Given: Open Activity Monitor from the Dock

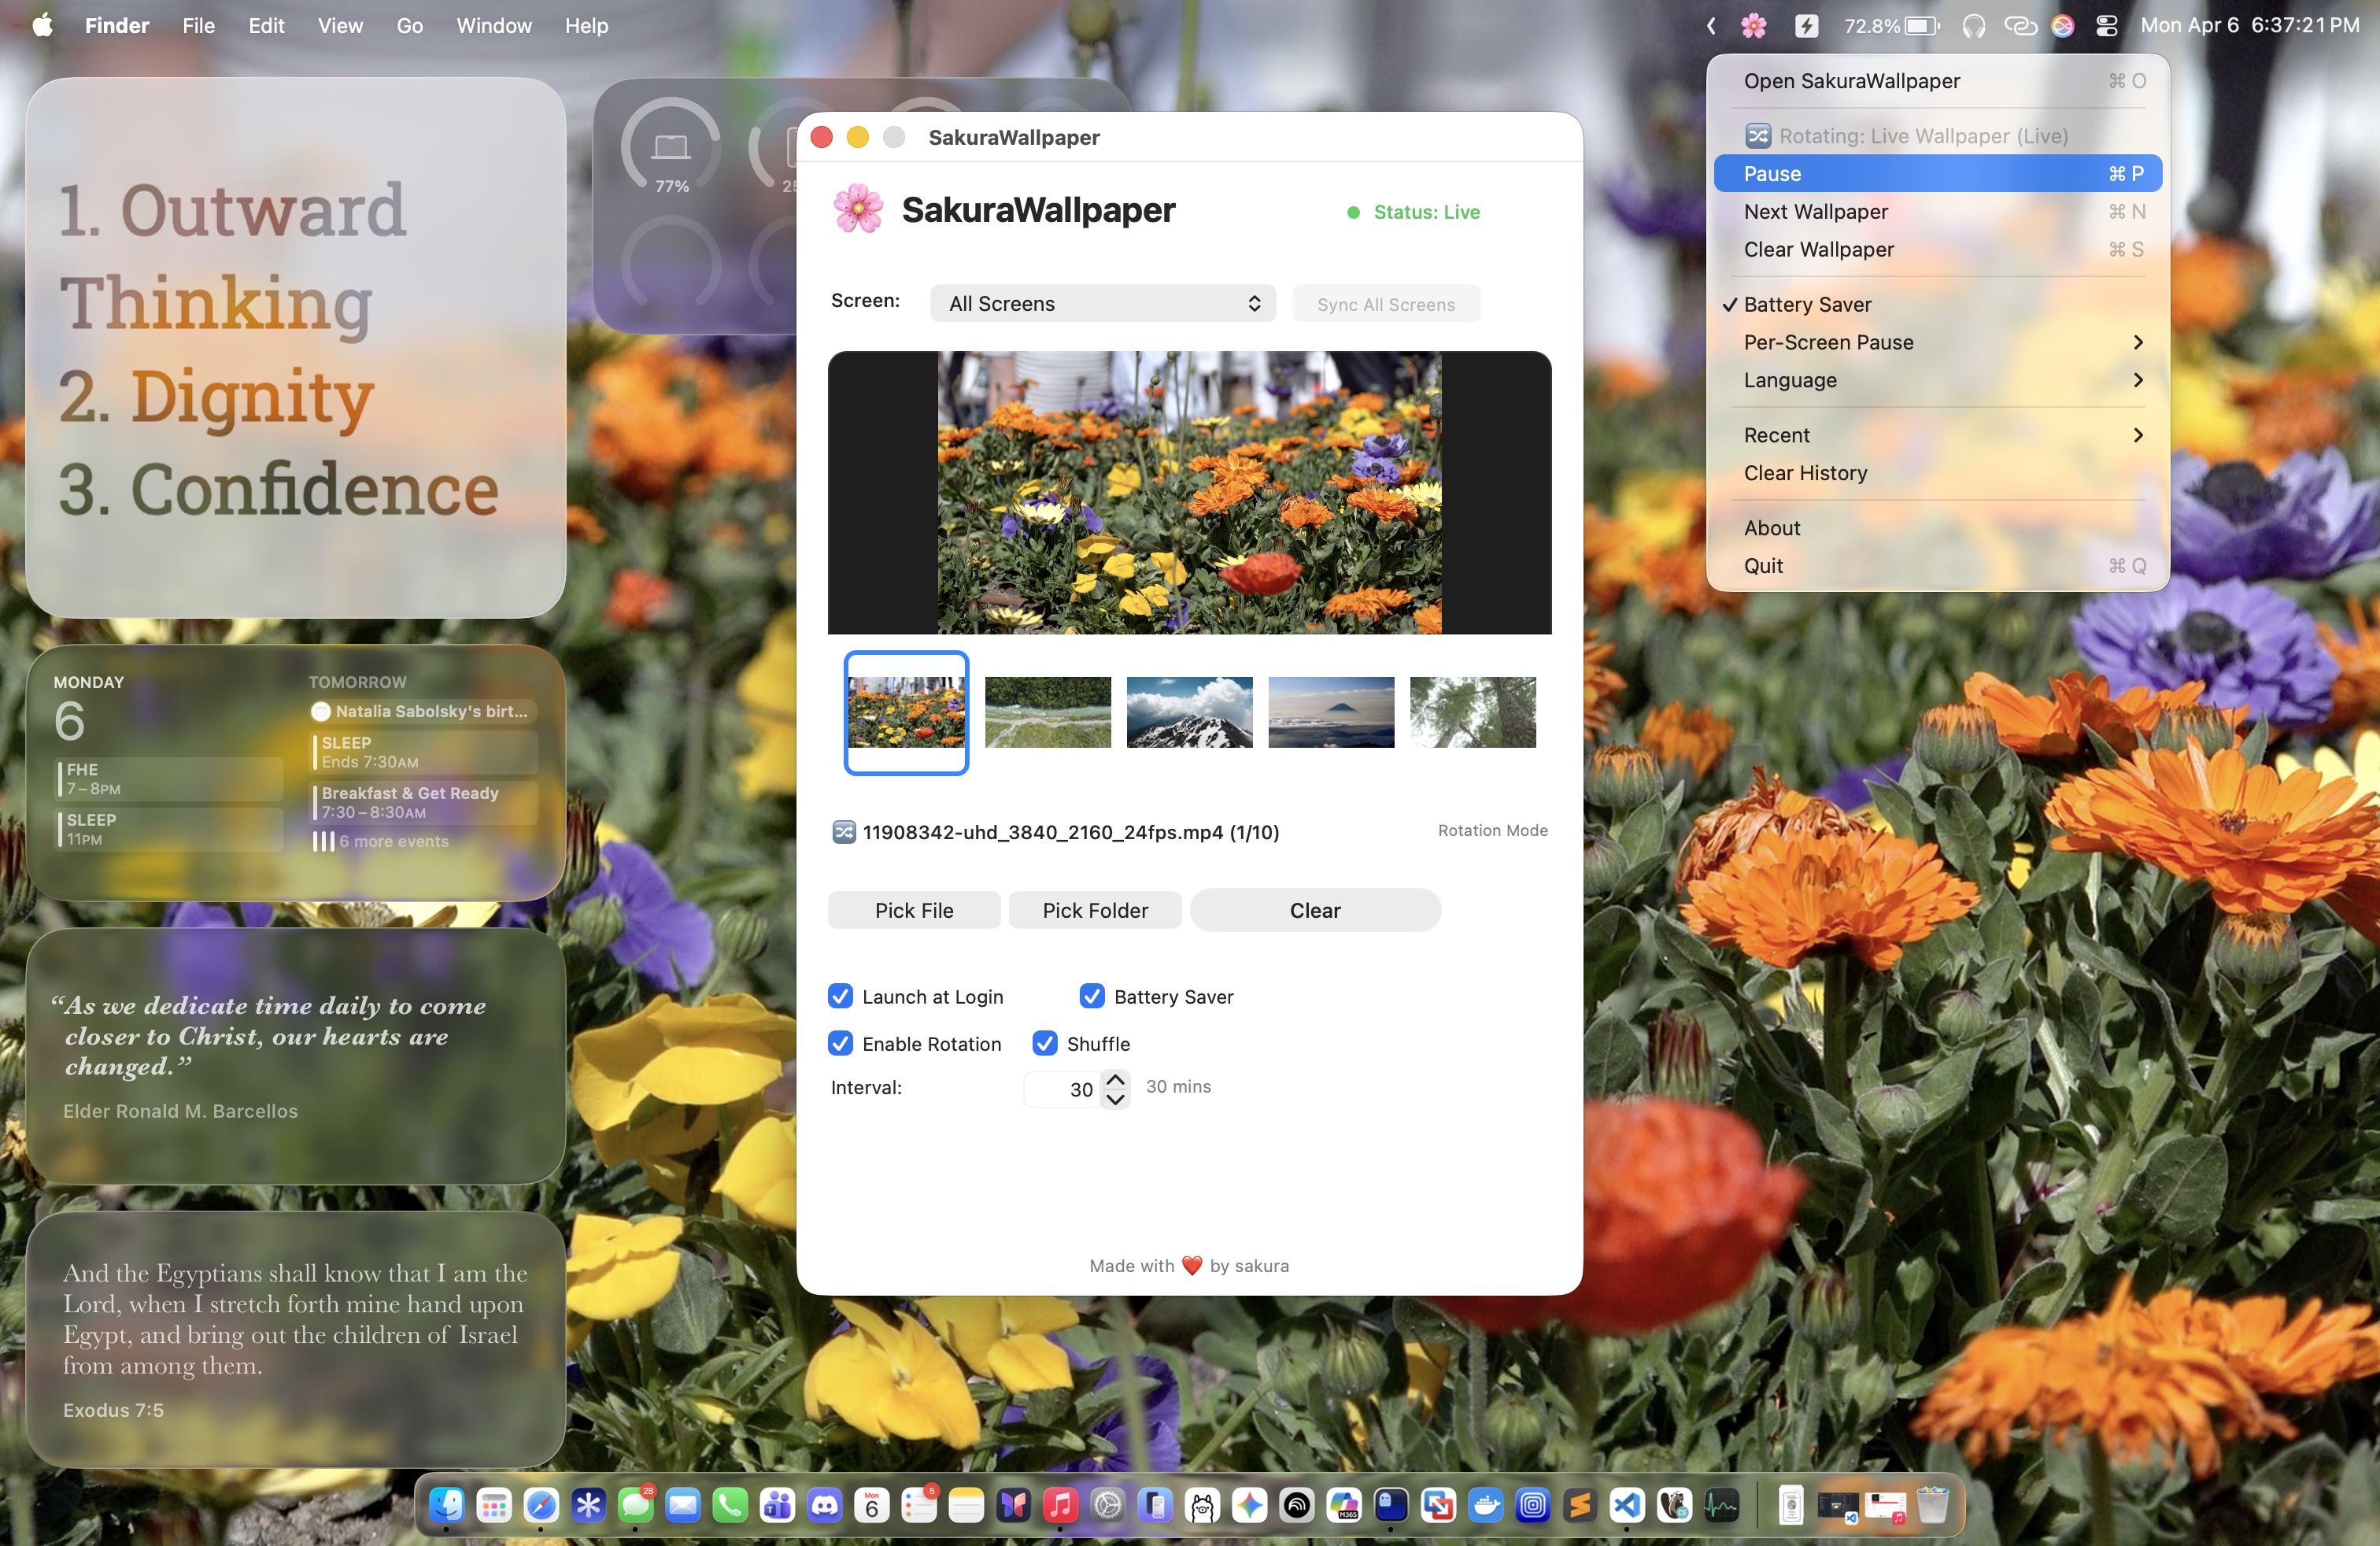Looking at the screenshot, I should click(x=1721, y=1504).
